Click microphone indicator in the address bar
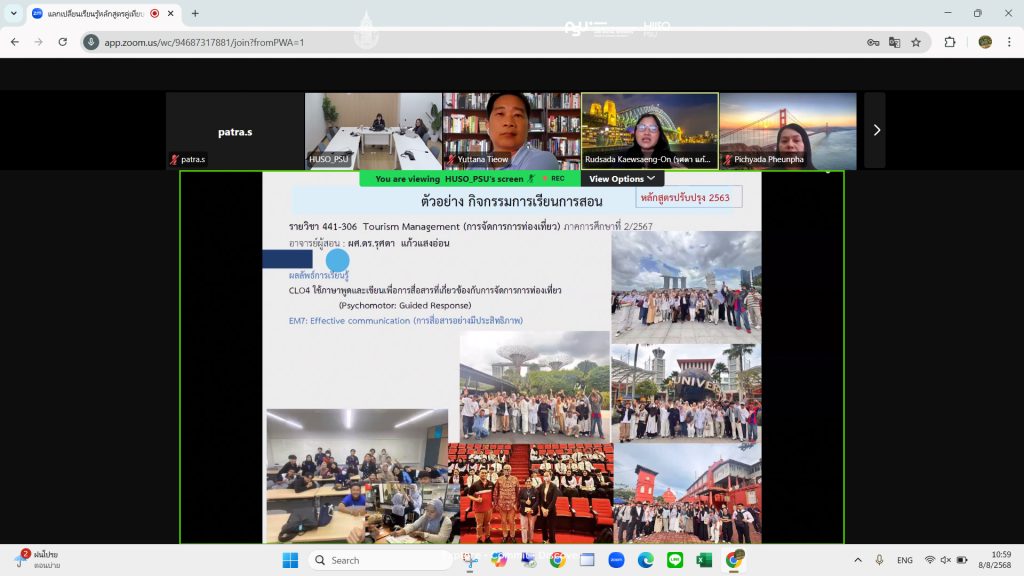The height and width of the screenshot is (576, 1024). coord(91,42)
